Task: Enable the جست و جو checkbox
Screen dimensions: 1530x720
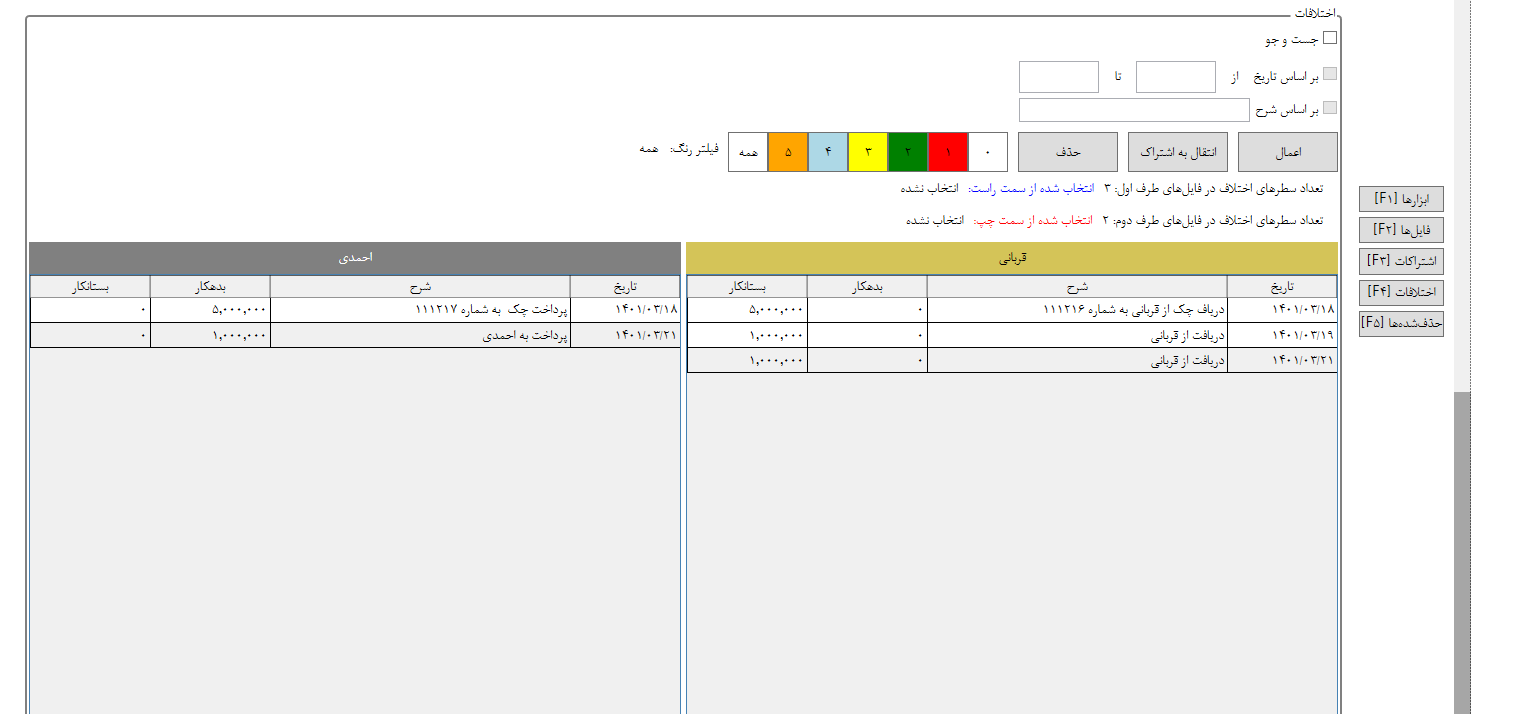Action: pyautogui.click(x=1329, y=39)
